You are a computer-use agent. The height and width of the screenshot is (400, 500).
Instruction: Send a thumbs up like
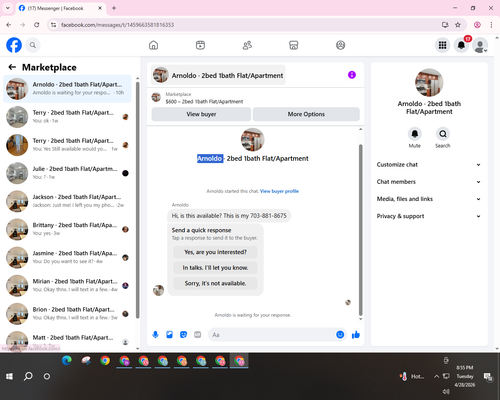tap(356, 335)
